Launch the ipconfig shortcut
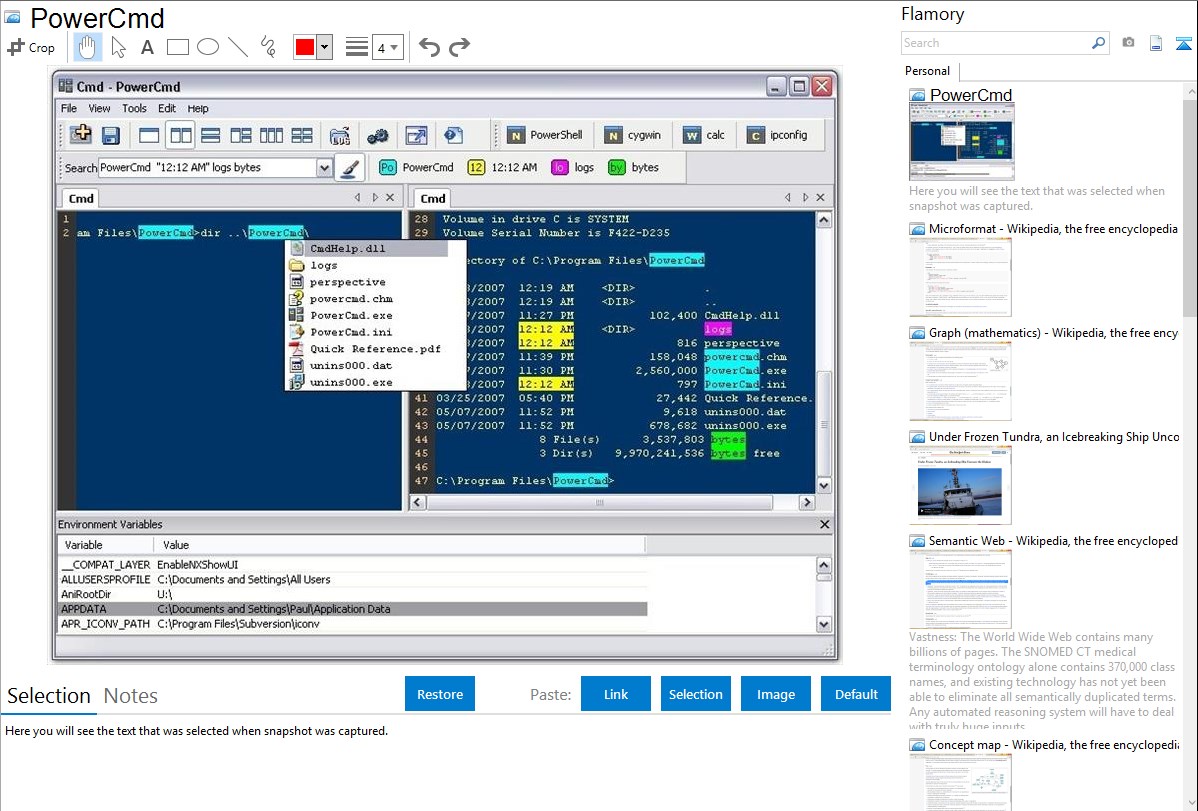This screenshot has width=1198, height=811. pyautogui.click(x=777, y=135)
